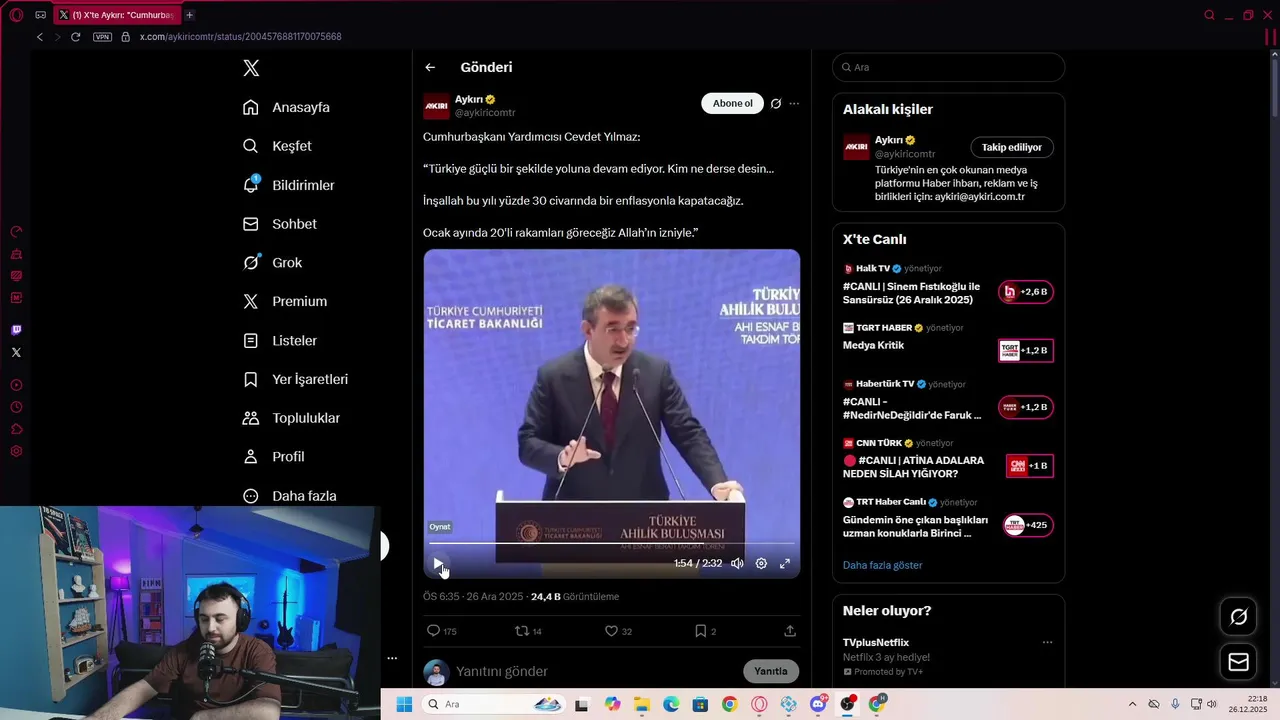Click the address bar URL
This screenshot has width=1280, height=720.
[240, 37]
